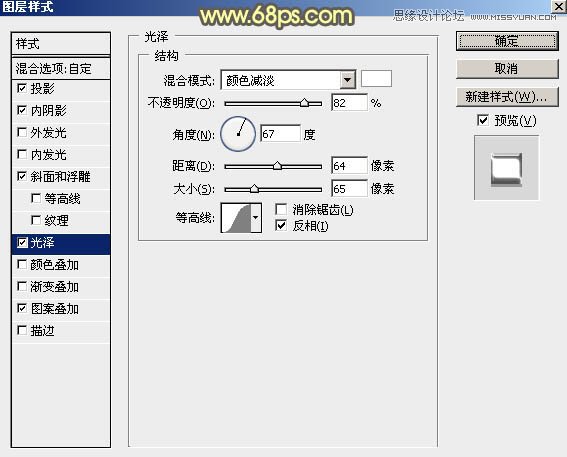
Task: Uncheck the 光泽 satin checkbox
Action: [22, 243]
